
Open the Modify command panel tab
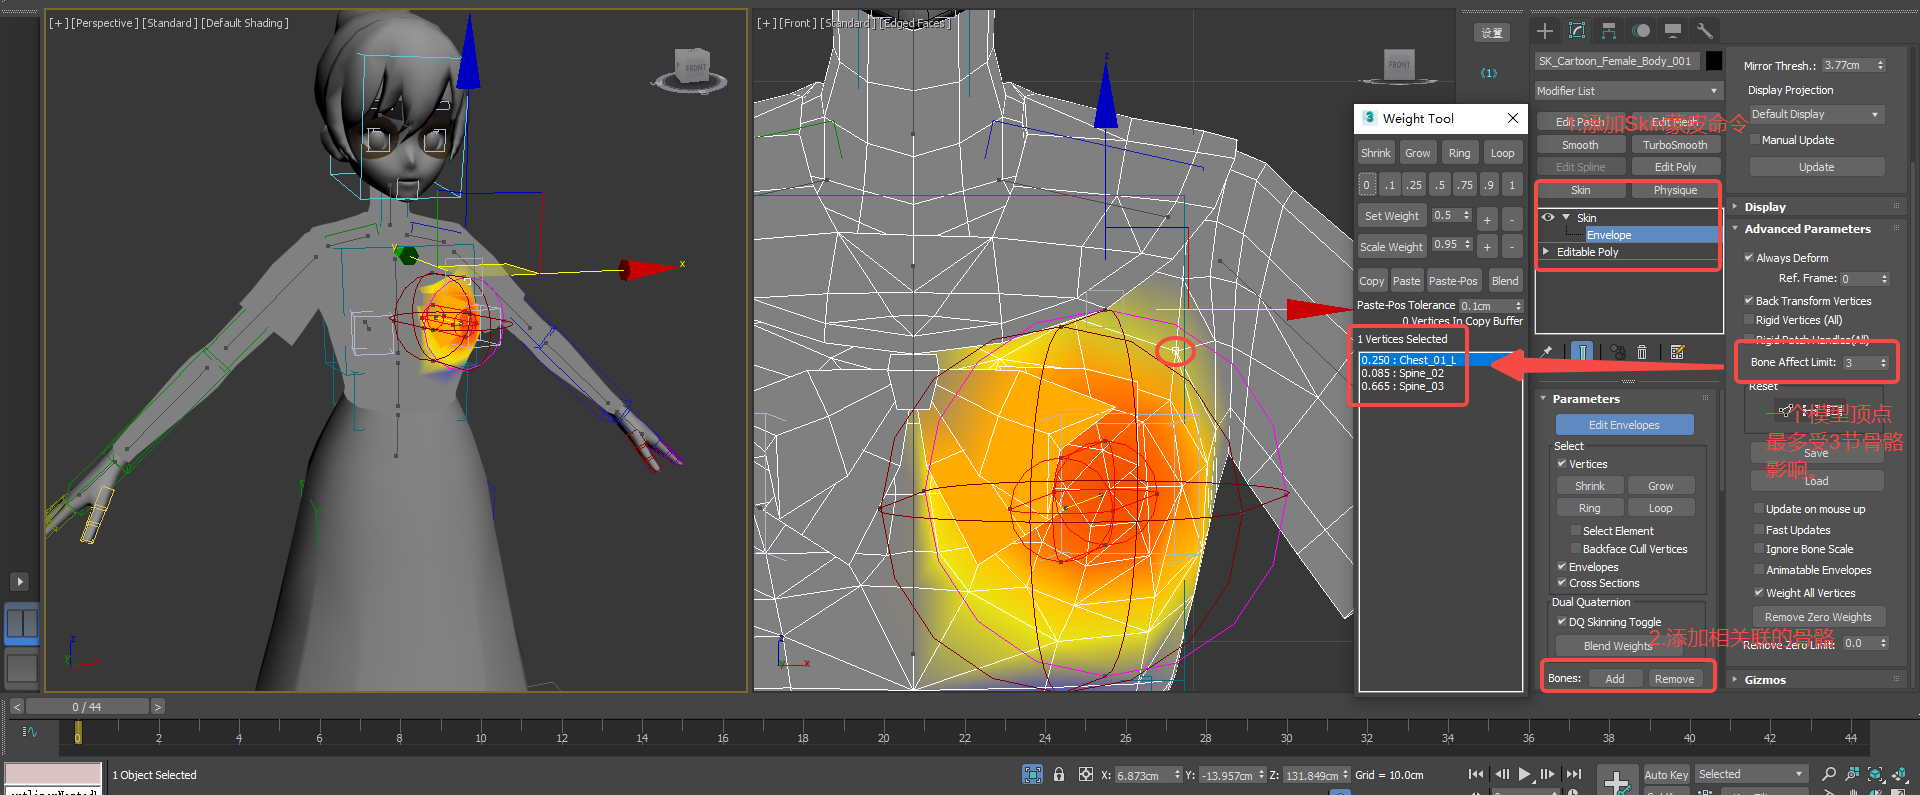click(1577, 31)
